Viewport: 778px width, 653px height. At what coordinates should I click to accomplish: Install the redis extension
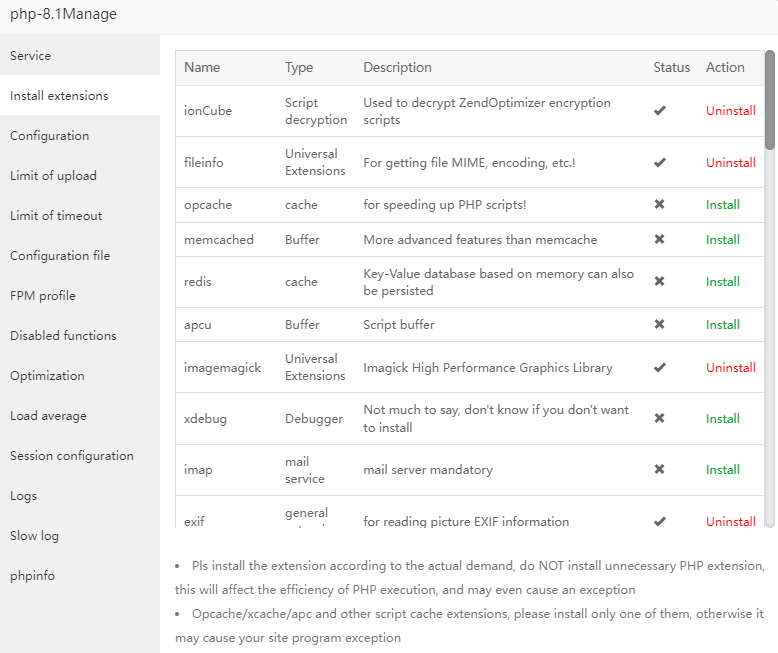point(722,282)
